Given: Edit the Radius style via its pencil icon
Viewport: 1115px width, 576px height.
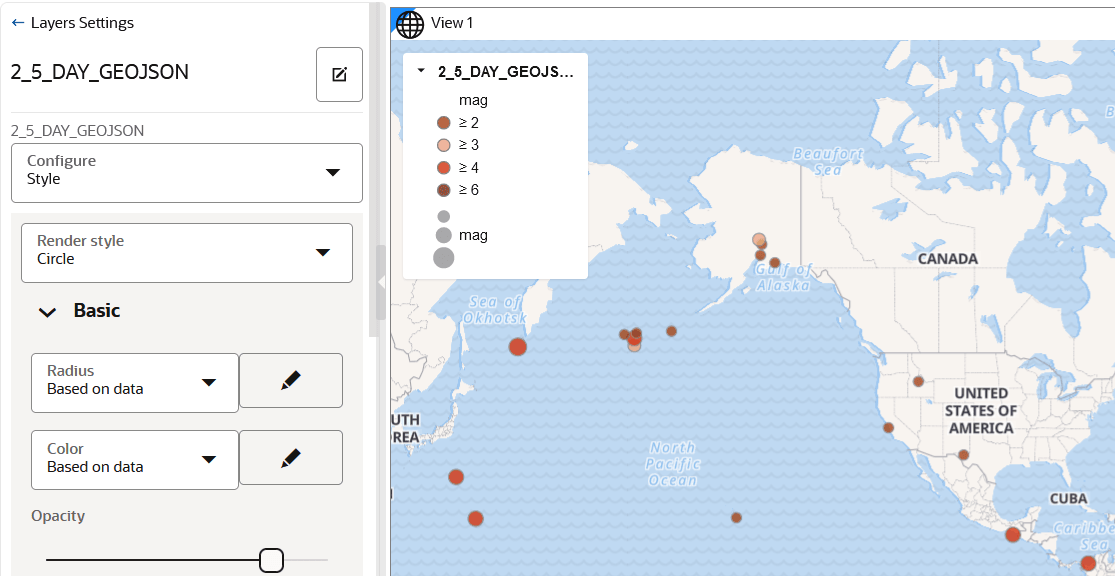Looking at the screenshot, I should point(290,381).
